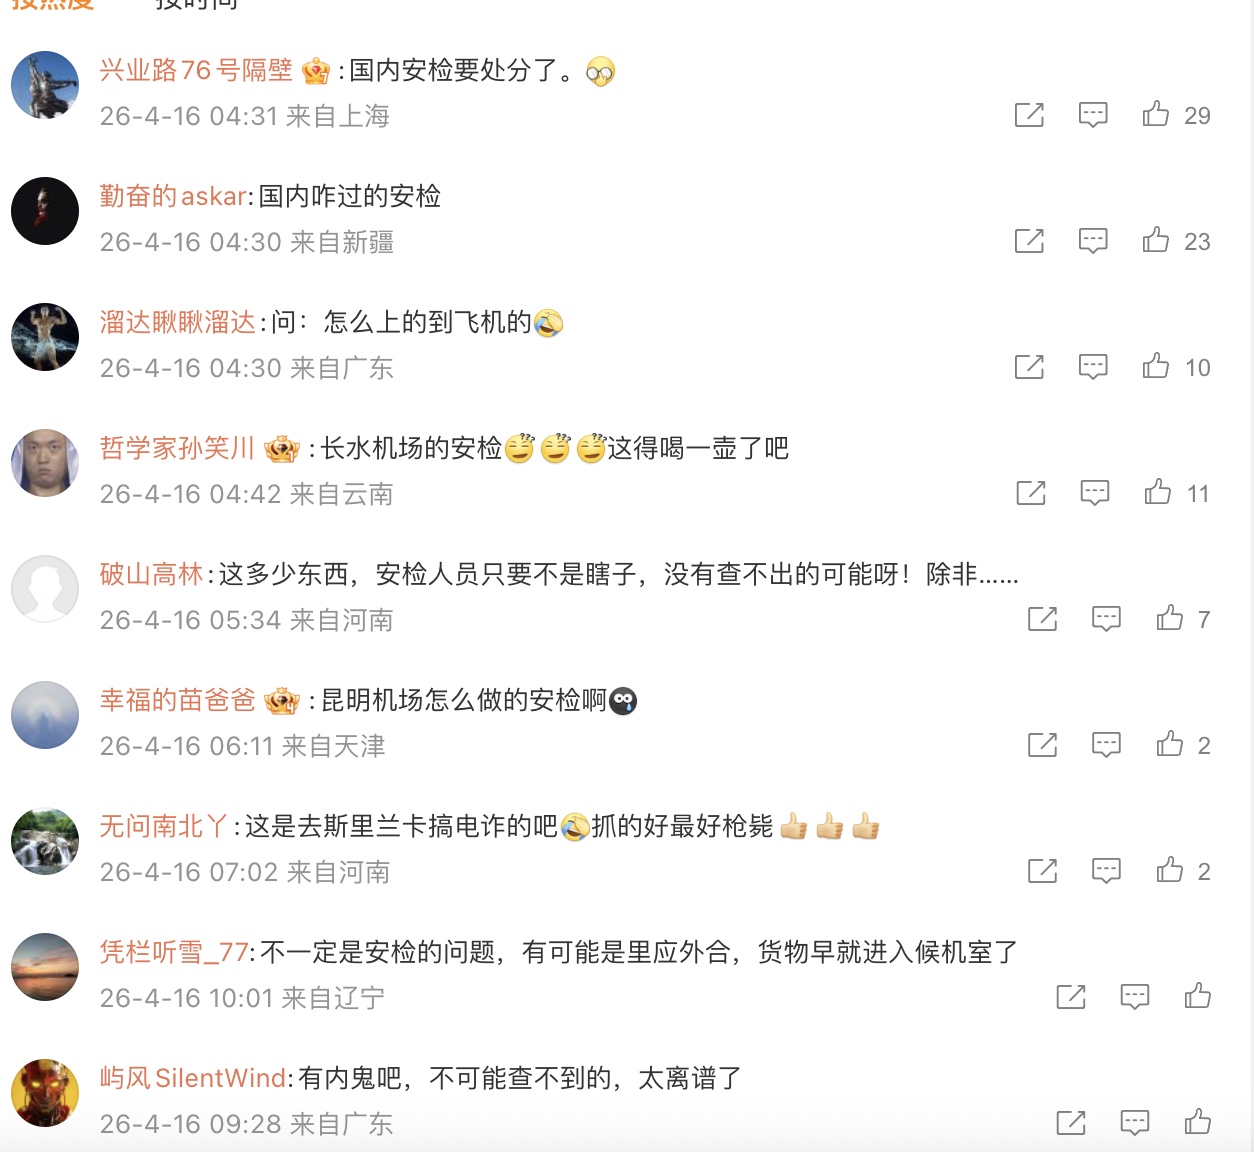This screenshot has width=1254, height=1152.
Task: Like 哲学家孙笑川's comment with 11 likes
Action: tap(1158, 492)
